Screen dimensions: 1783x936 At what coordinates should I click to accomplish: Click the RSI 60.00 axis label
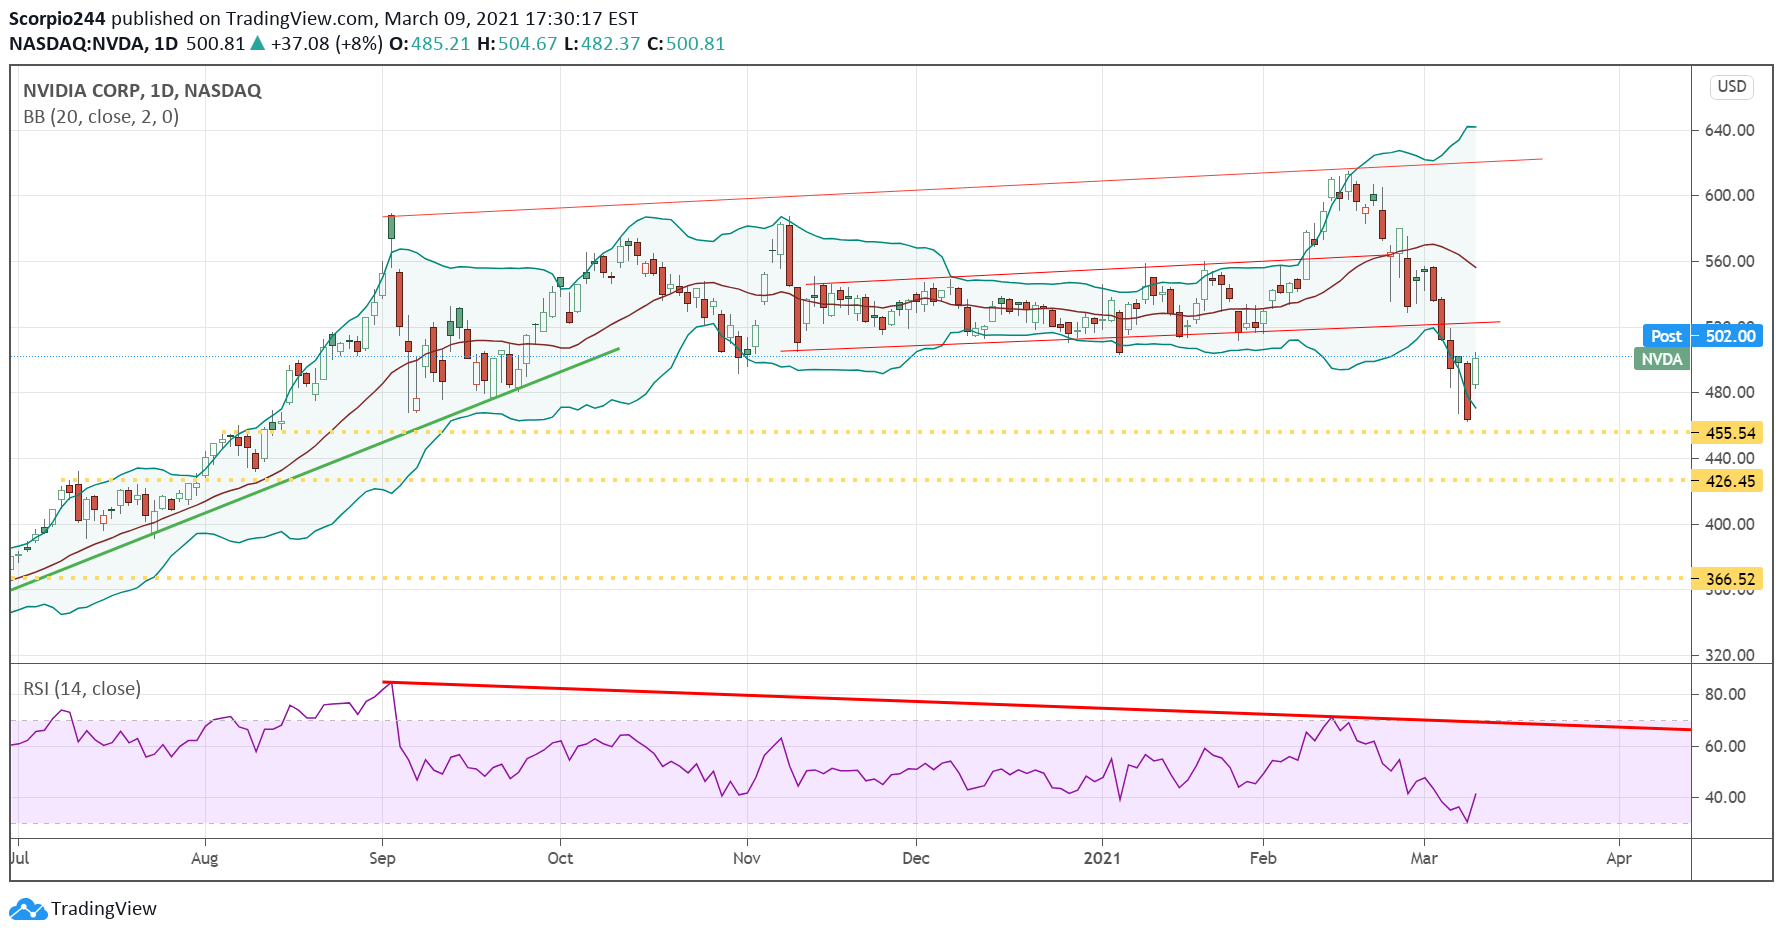click(x=1725, y=746)
